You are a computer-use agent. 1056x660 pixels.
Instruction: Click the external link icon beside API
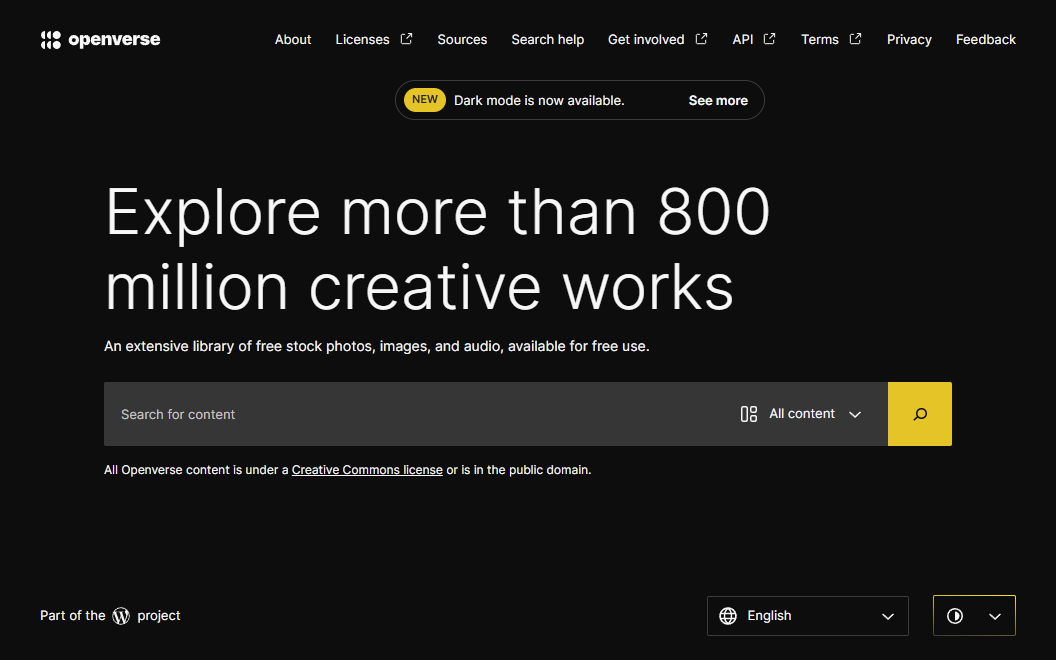pyautogui.click(x=769, y=39)
